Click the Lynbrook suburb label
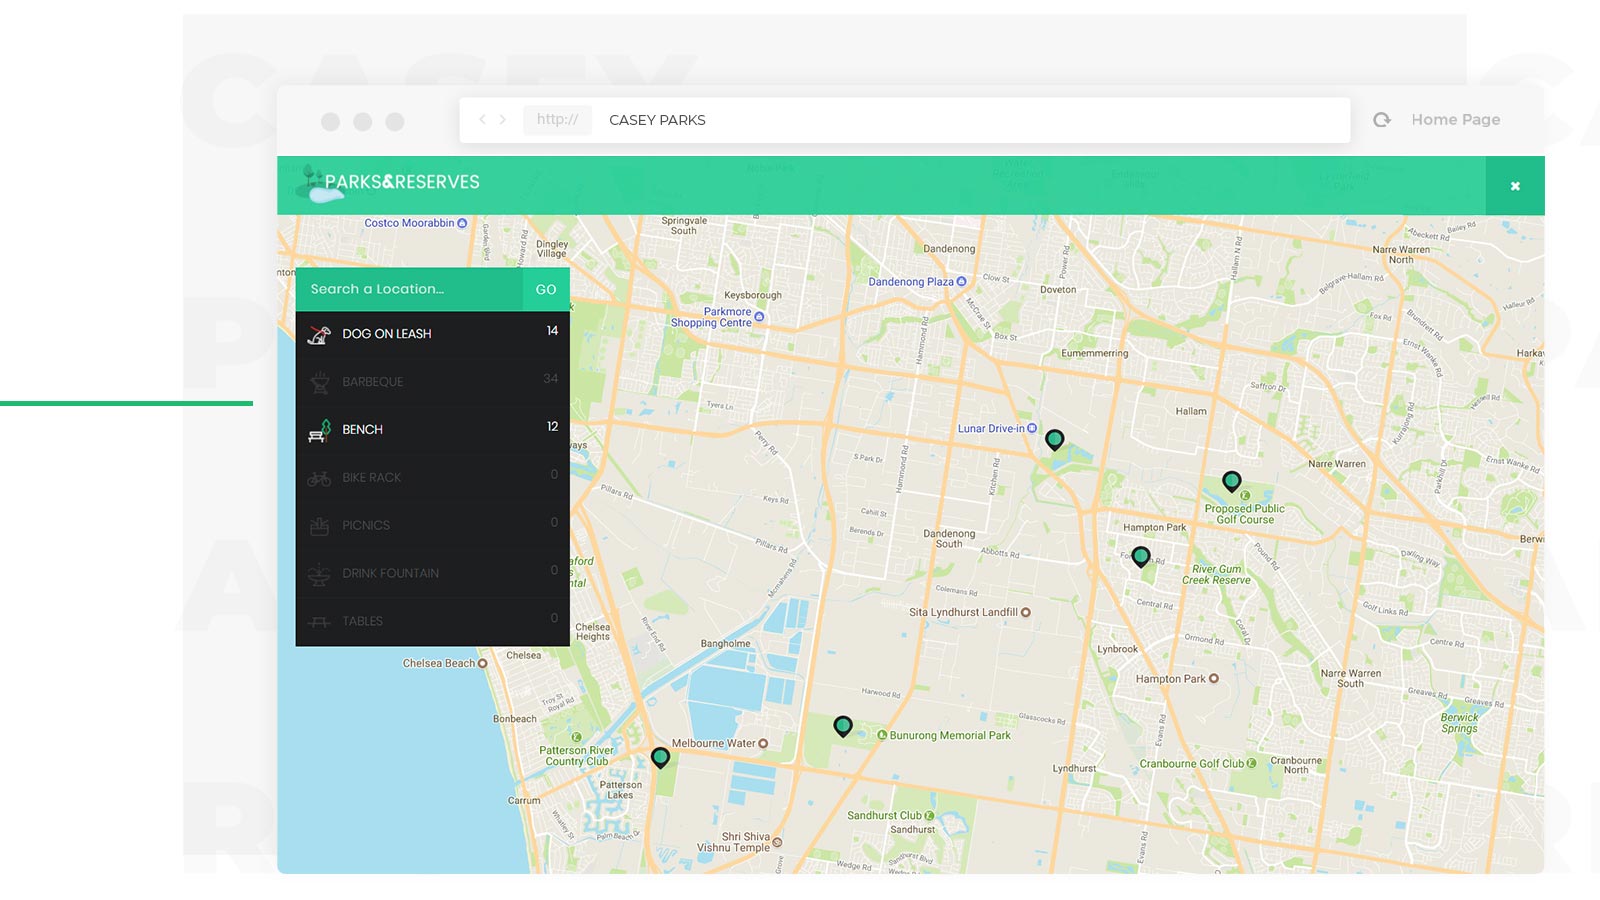This screenshot has width=1600, height=900. point(1117,649)
